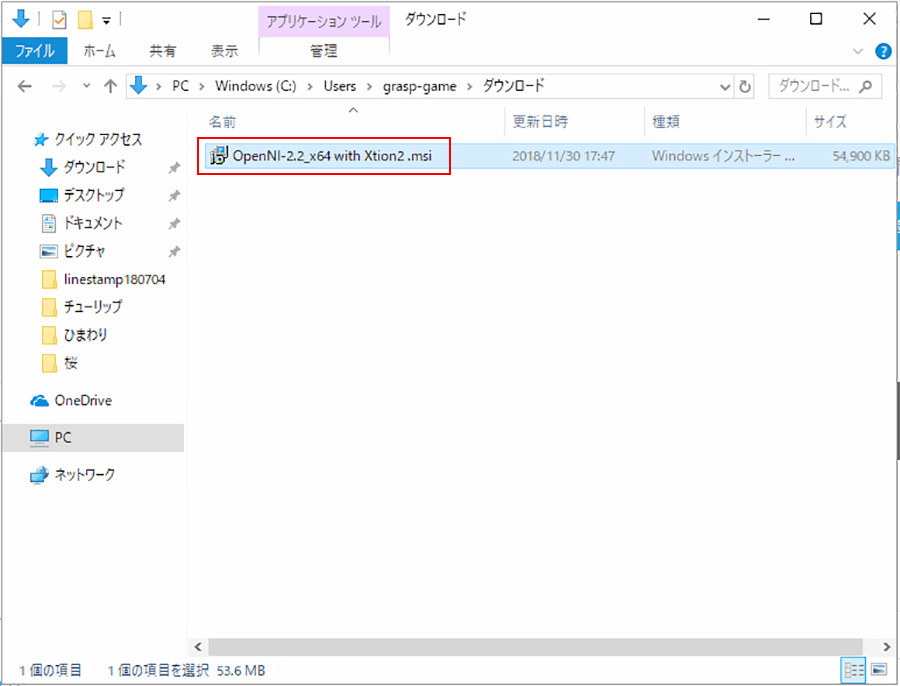
Task: Click the Properties quick access toolbar icon
Action: (59, 21)
